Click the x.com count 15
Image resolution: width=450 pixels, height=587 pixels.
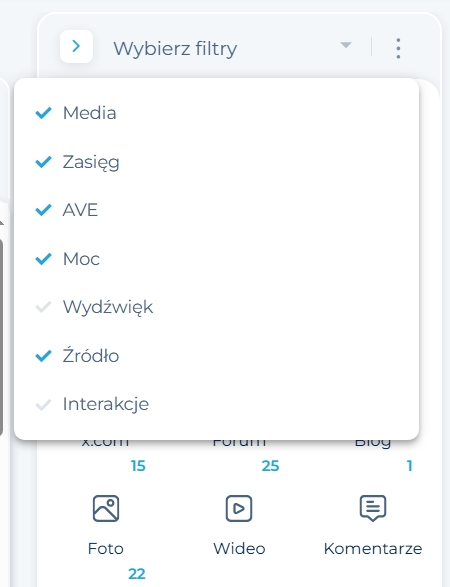(138, 466)
